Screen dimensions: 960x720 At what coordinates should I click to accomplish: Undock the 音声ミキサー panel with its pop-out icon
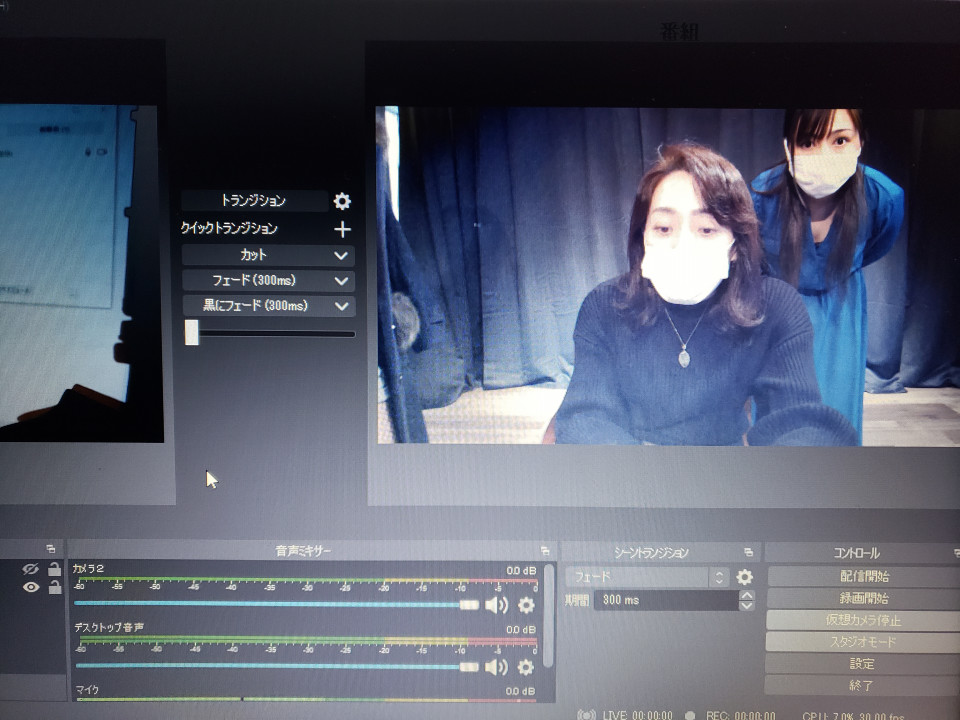[x=545, y=550]
